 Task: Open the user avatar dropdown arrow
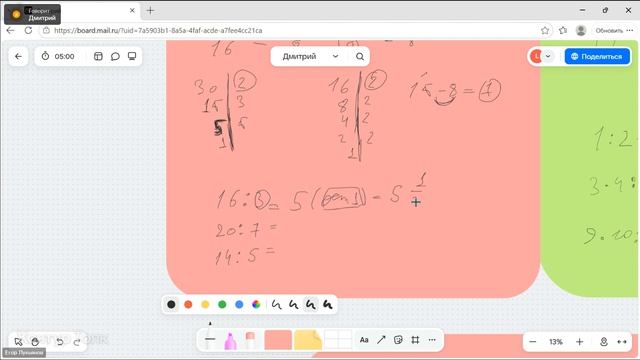click(548, 56)
